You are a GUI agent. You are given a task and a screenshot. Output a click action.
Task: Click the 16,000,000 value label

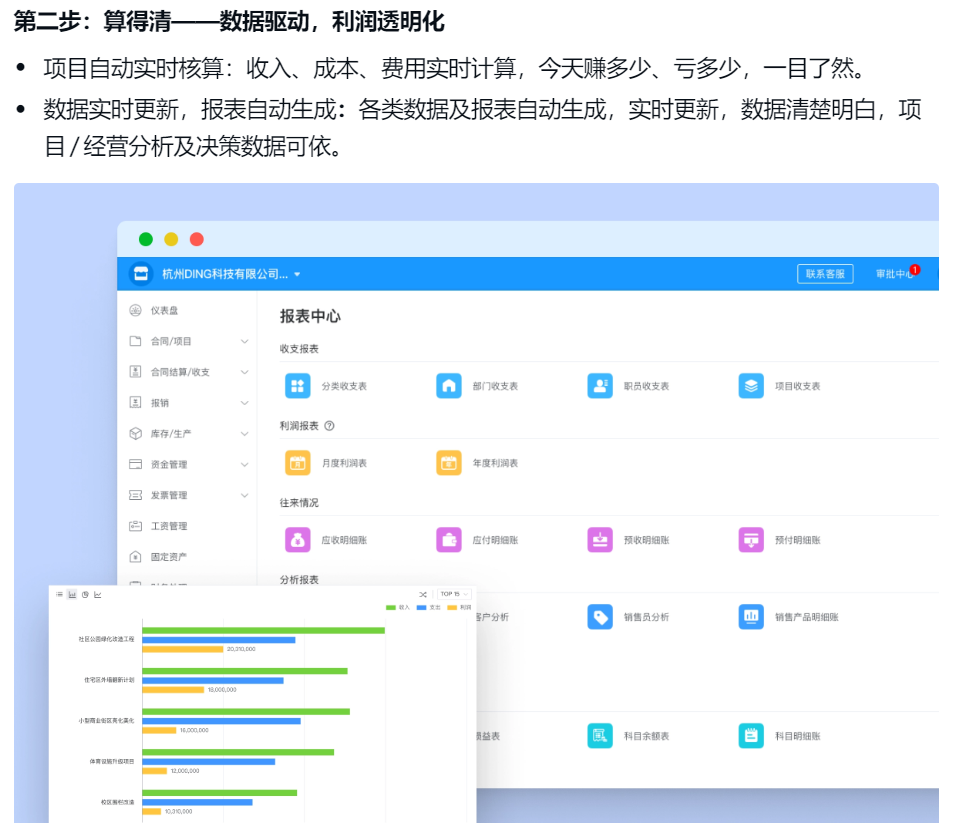pos(194,730)
